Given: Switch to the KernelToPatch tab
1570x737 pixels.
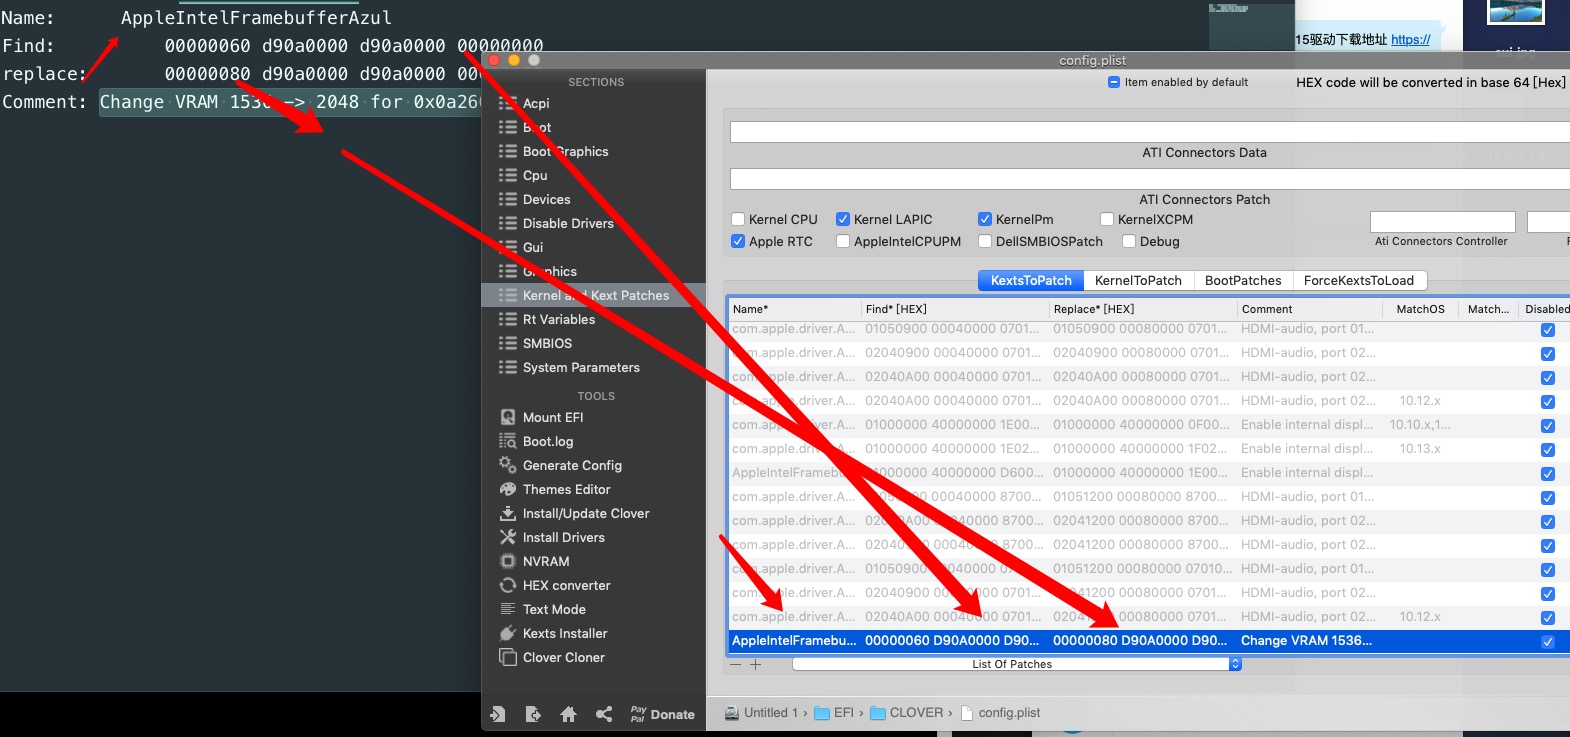Looking at the screenshot, I should click(x=1138, y=281).
